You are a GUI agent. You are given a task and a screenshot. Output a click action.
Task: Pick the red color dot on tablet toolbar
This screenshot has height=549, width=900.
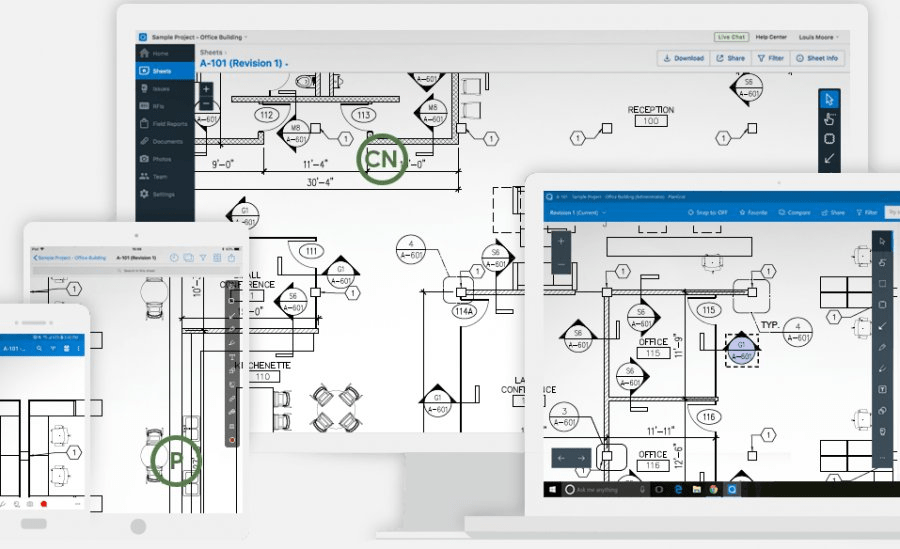point(232,440)
